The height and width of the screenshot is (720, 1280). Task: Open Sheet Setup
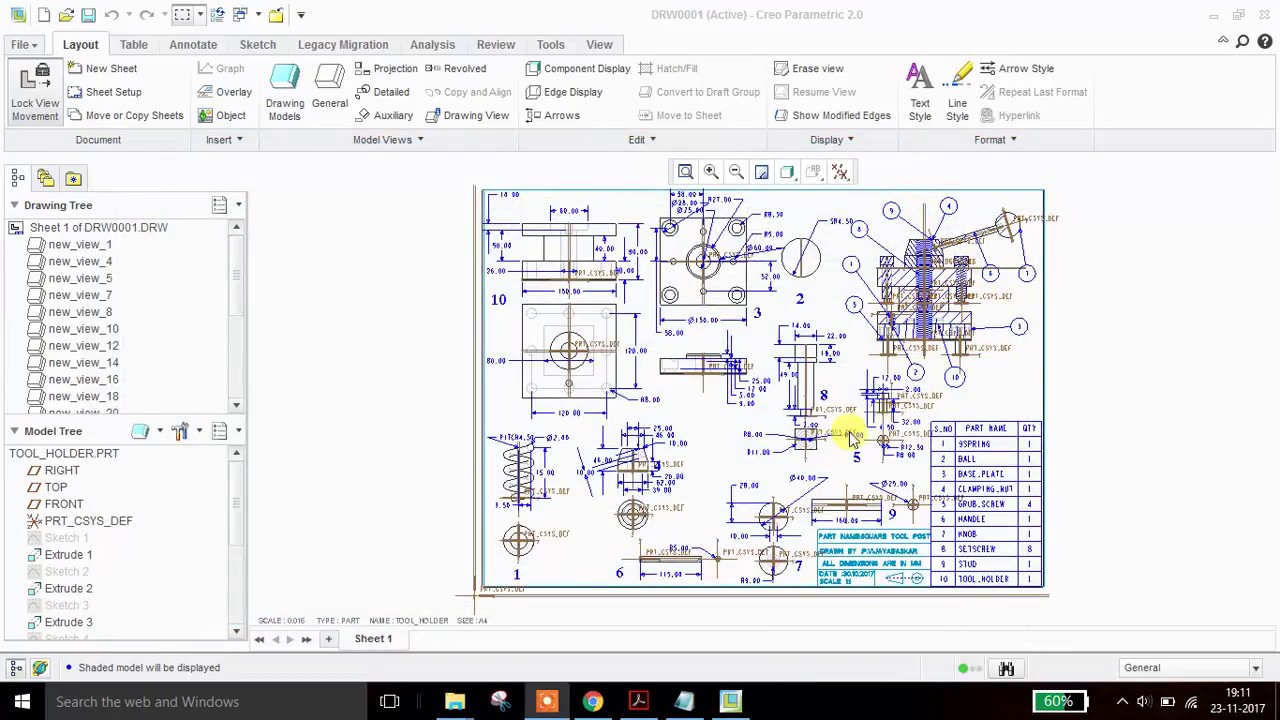click(x=104, y=92)
